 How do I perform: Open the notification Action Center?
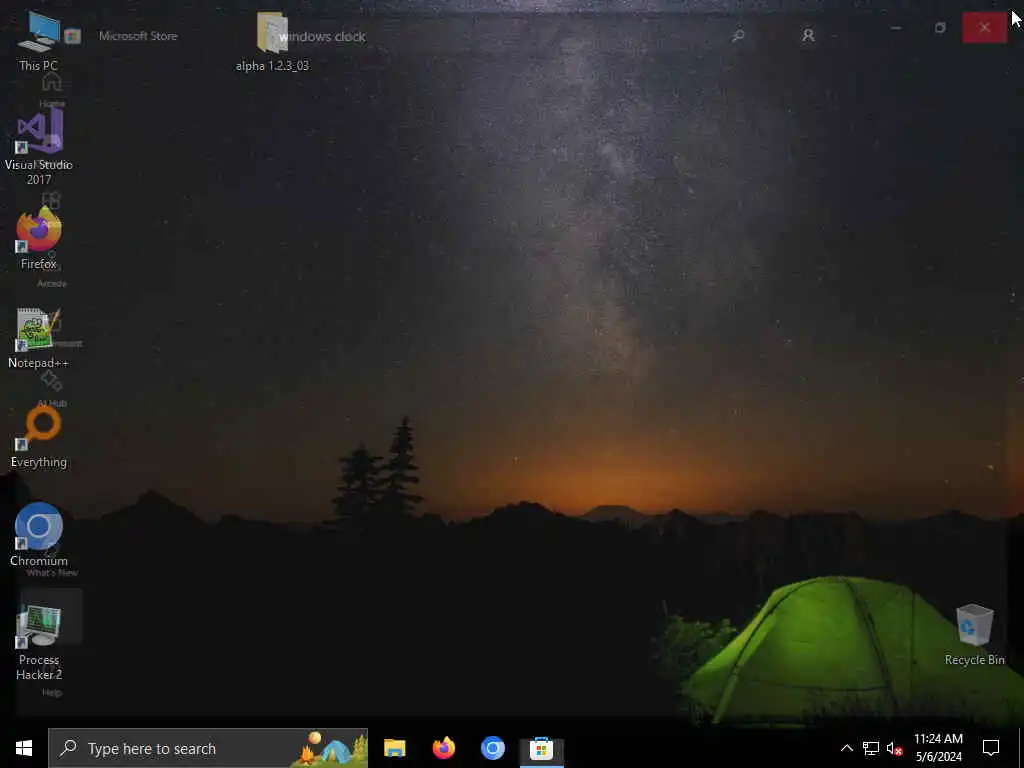coord(991,748)
